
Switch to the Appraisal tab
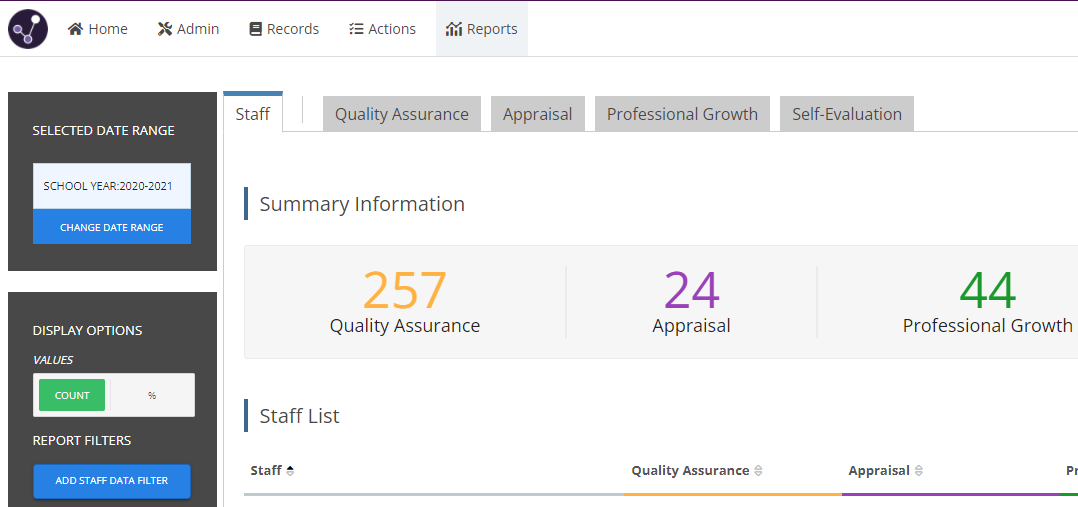(537, 114)
